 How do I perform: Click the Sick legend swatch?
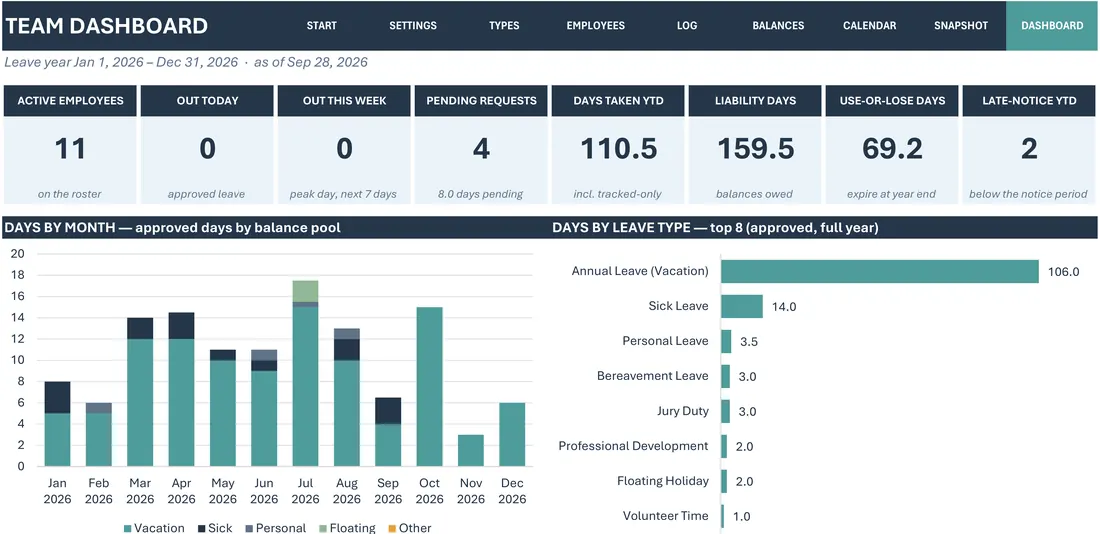201,528
